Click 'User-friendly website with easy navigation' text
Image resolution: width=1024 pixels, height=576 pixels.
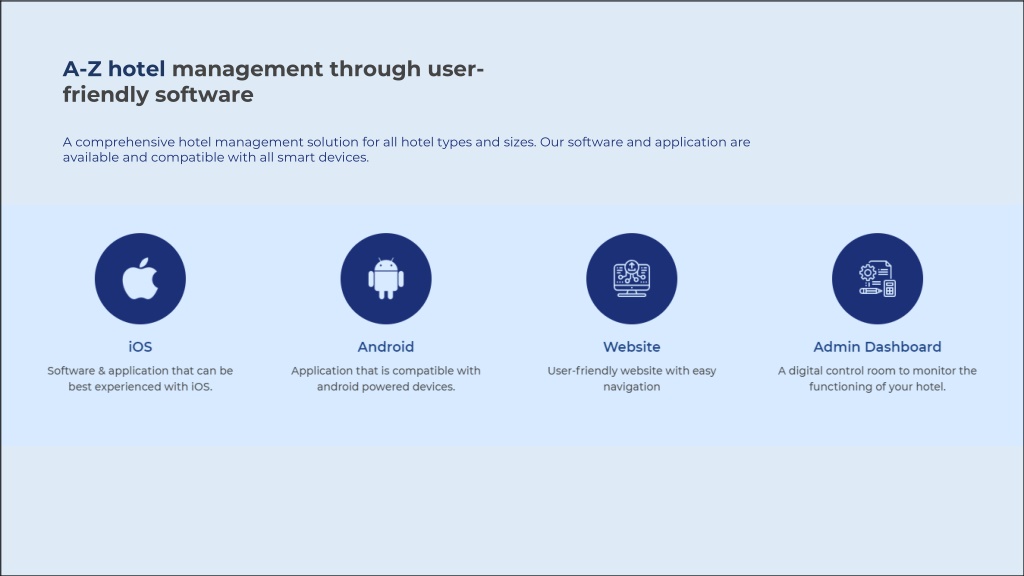[x=632, y=379]
